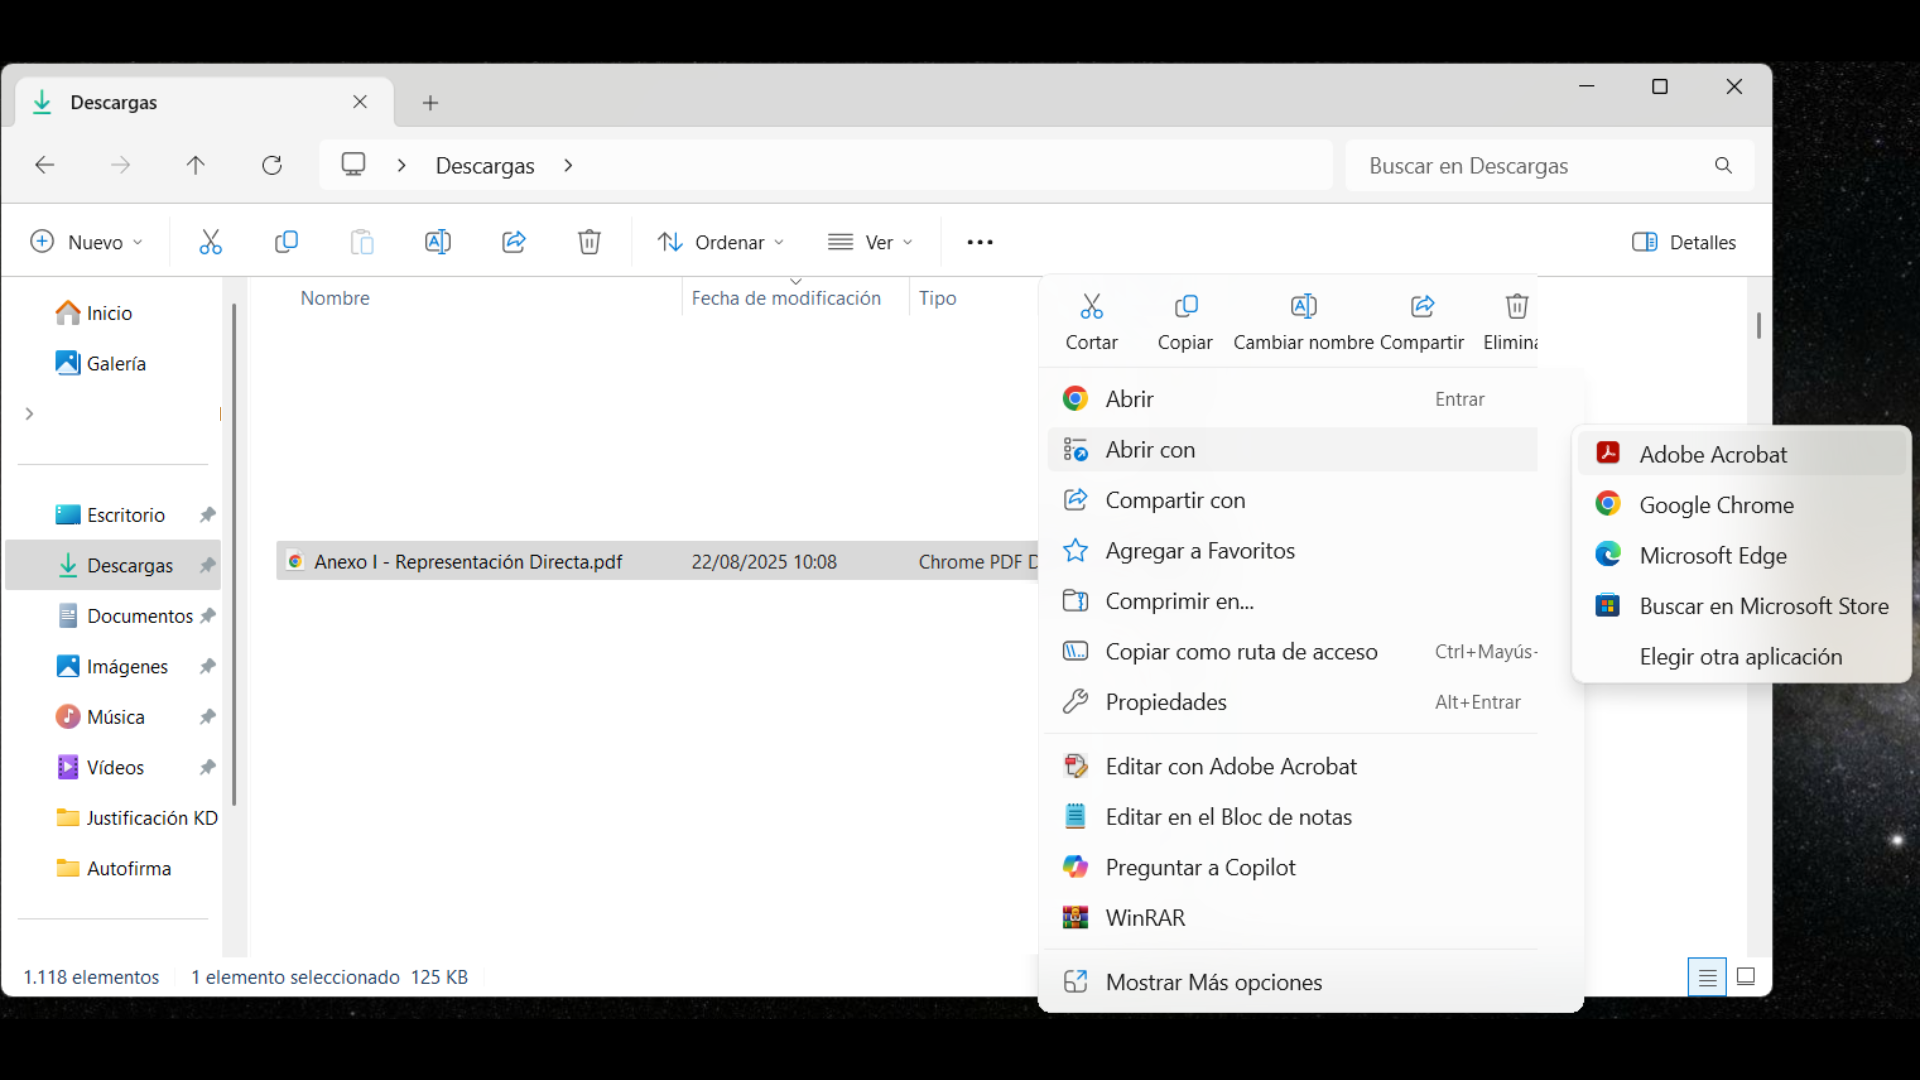Click Elegir otra aplicación option
Screen dimensions: 1920x1080
[x=1740, y=657]
